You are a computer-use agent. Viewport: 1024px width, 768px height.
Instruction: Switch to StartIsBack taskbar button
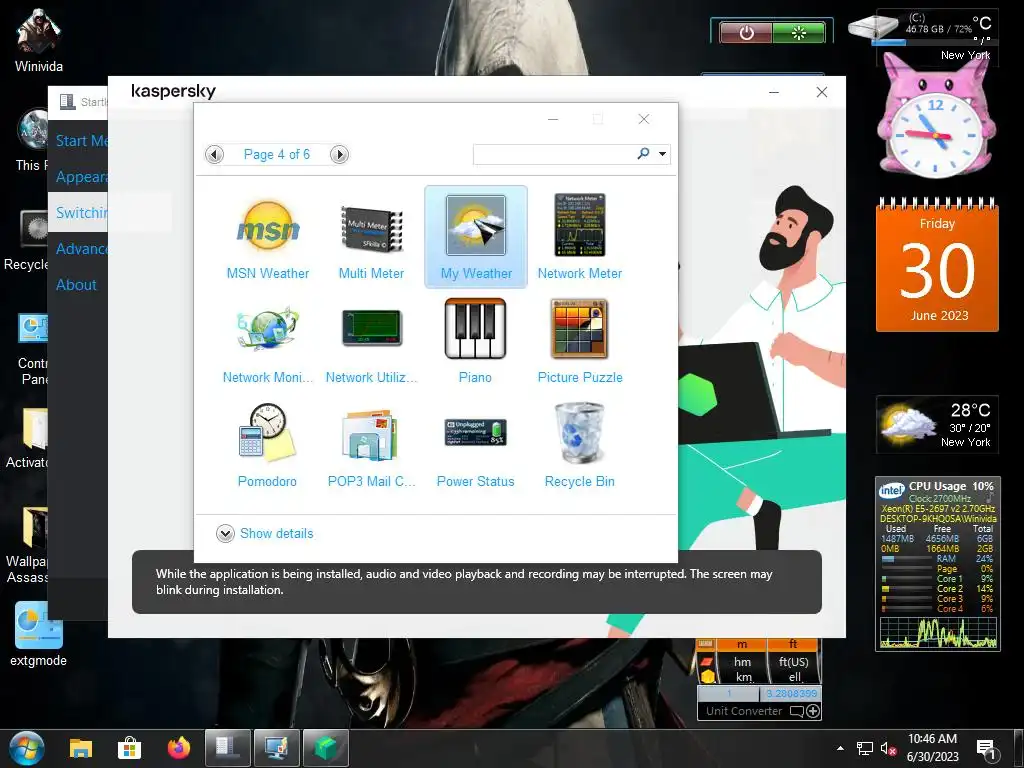coord(227,748)
